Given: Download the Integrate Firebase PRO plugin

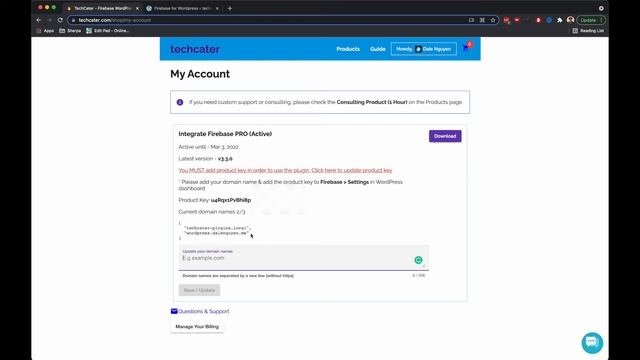Looking at the screenshot, I should tap(445, 136).
